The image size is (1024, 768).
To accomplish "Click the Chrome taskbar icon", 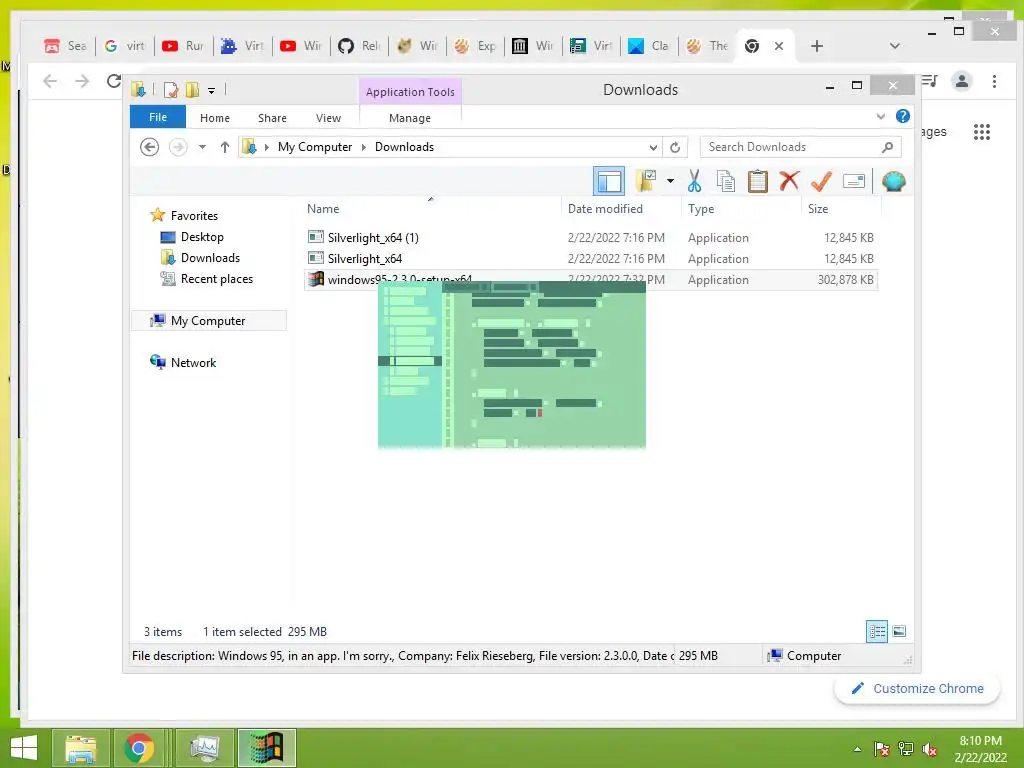I will click(138, 748).
